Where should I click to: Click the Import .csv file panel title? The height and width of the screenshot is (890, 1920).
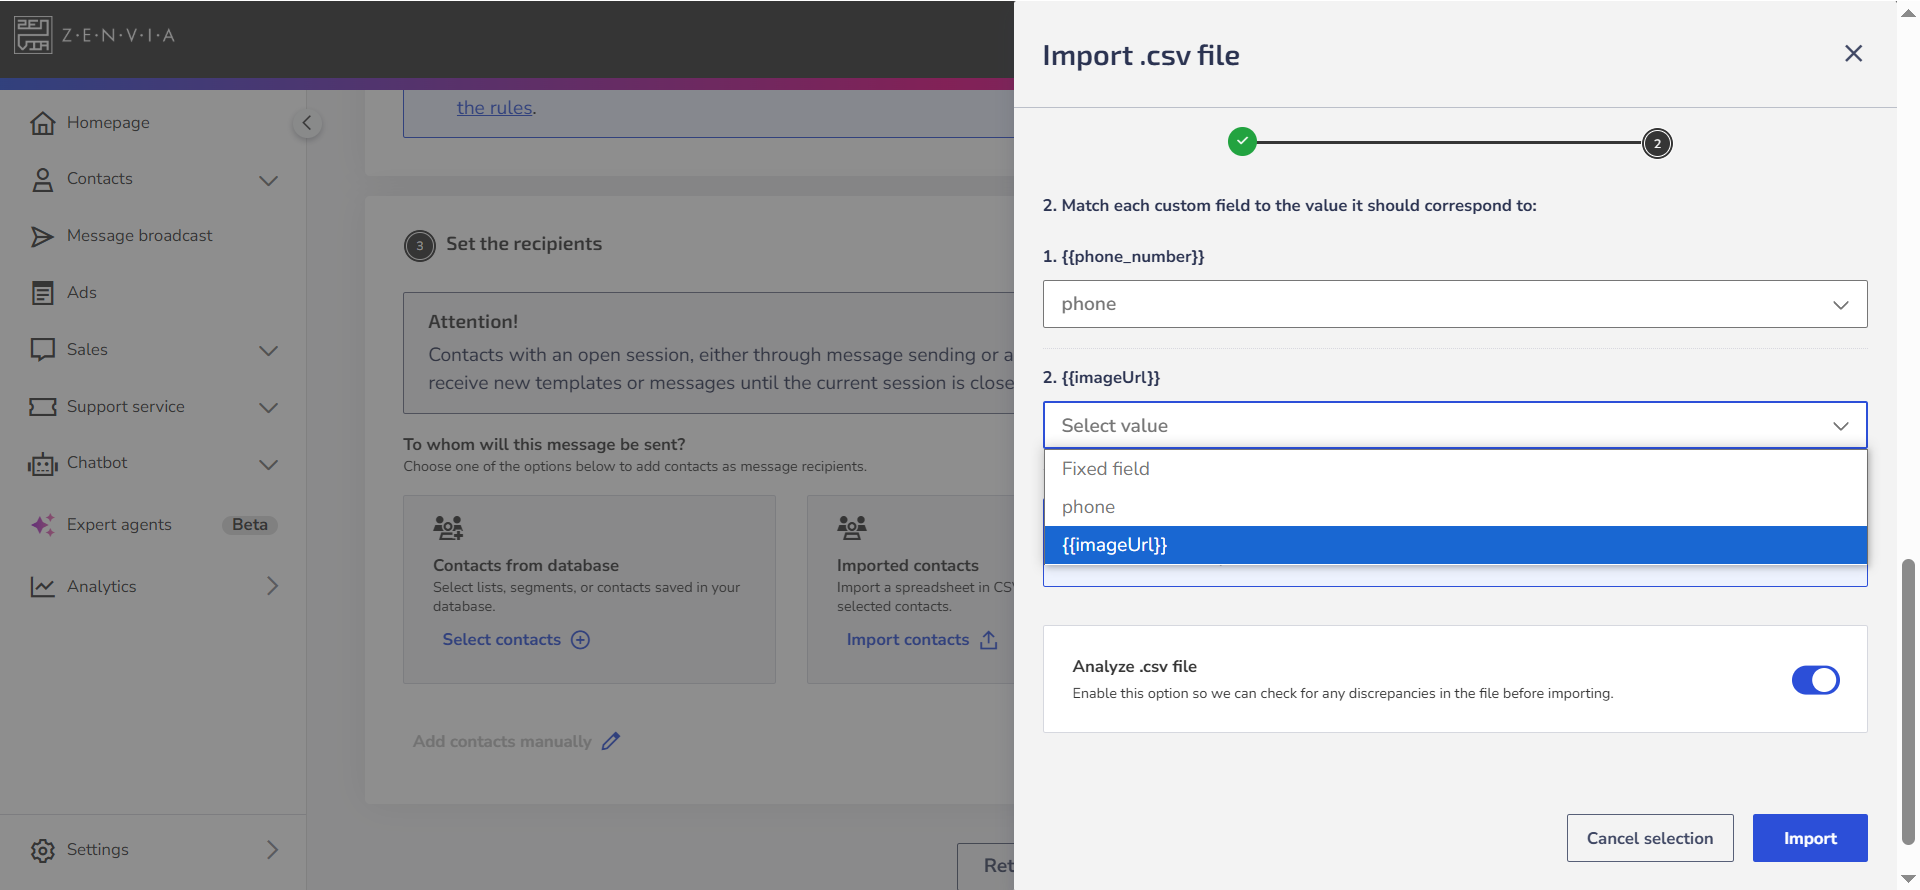(x=1141, y=55)
